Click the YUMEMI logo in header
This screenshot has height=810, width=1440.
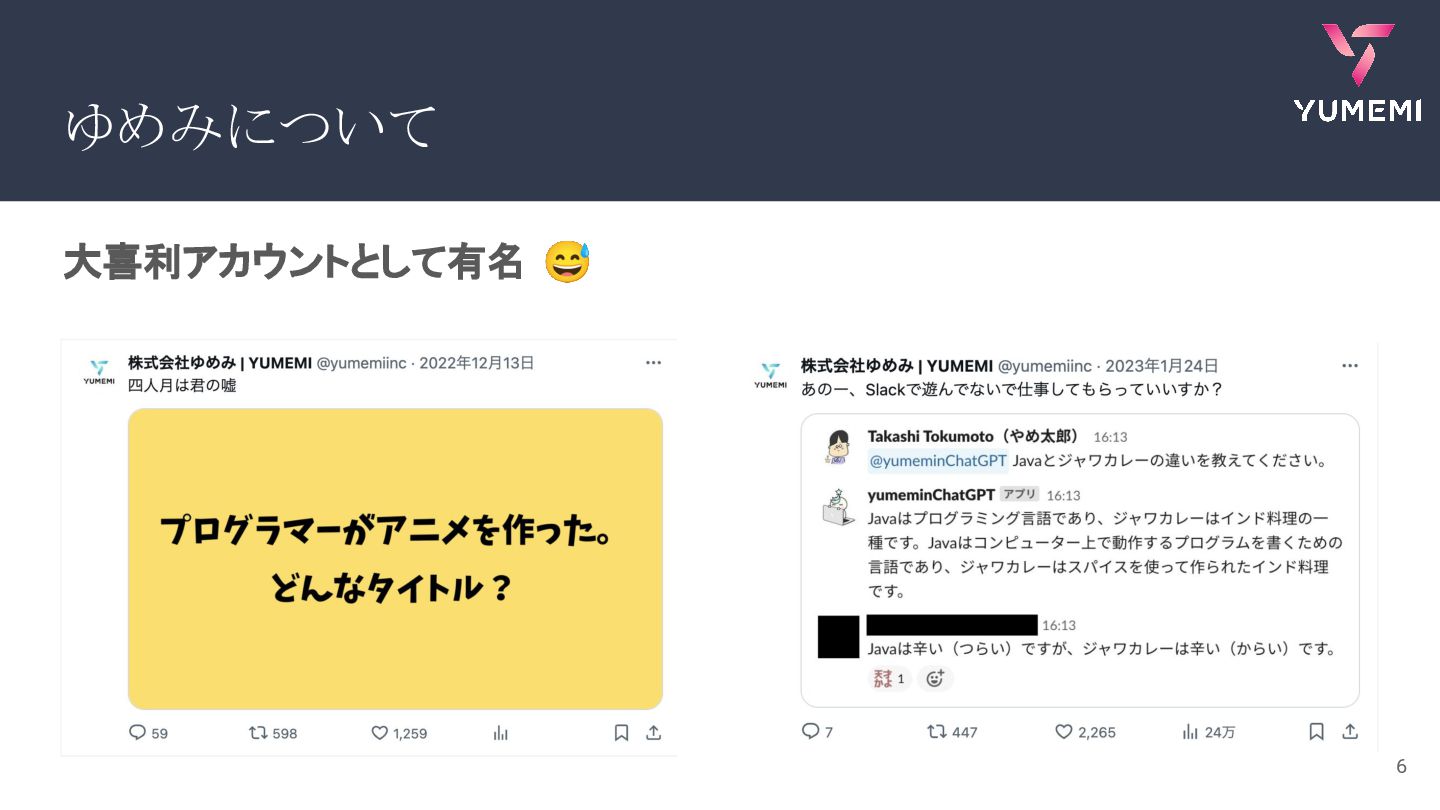pos(1357,72)
